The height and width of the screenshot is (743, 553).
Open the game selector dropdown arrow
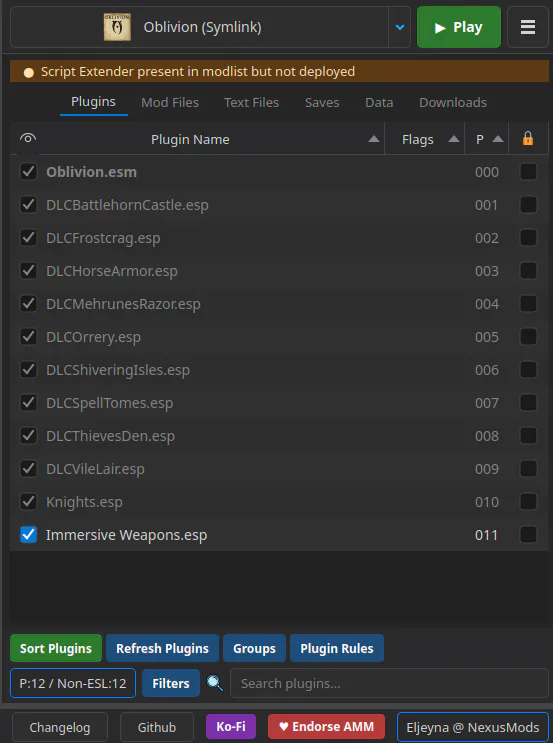tap(400, 27)
